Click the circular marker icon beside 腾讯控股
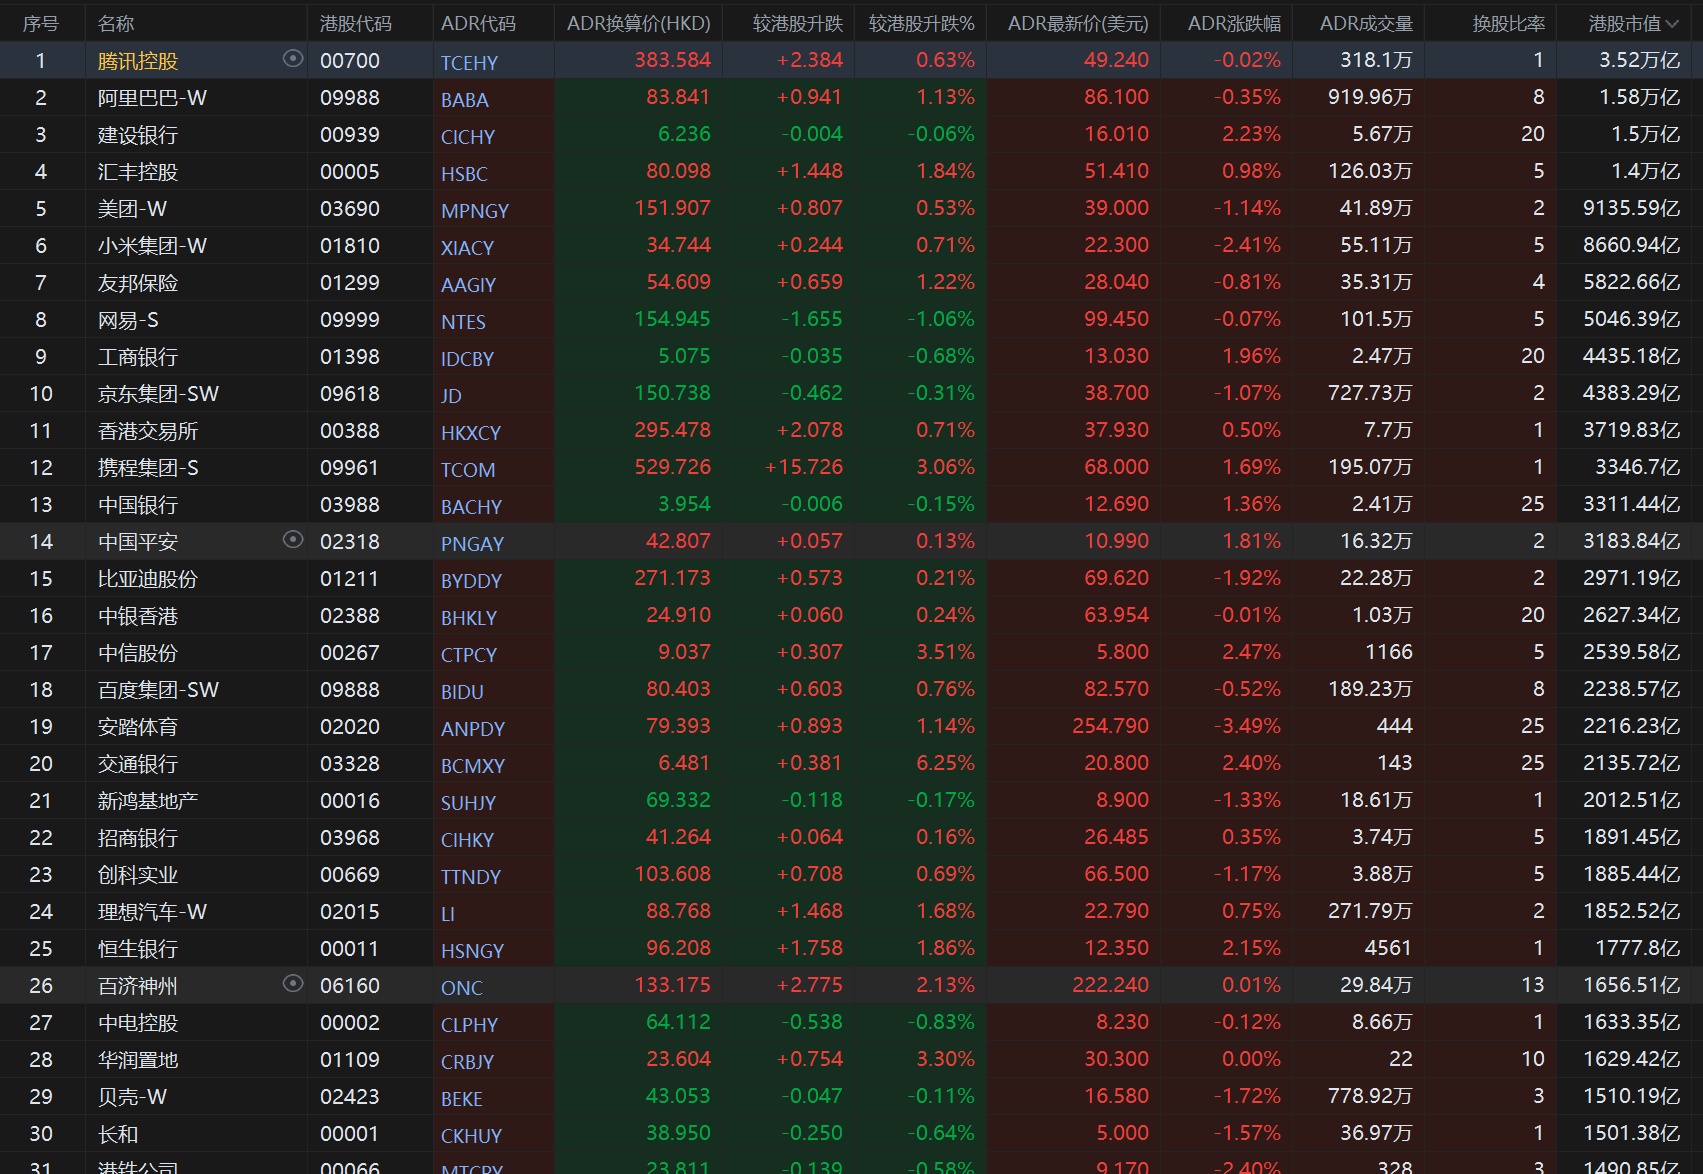The width and height of the screenshot is (1703, 1174). pos(293,59)
